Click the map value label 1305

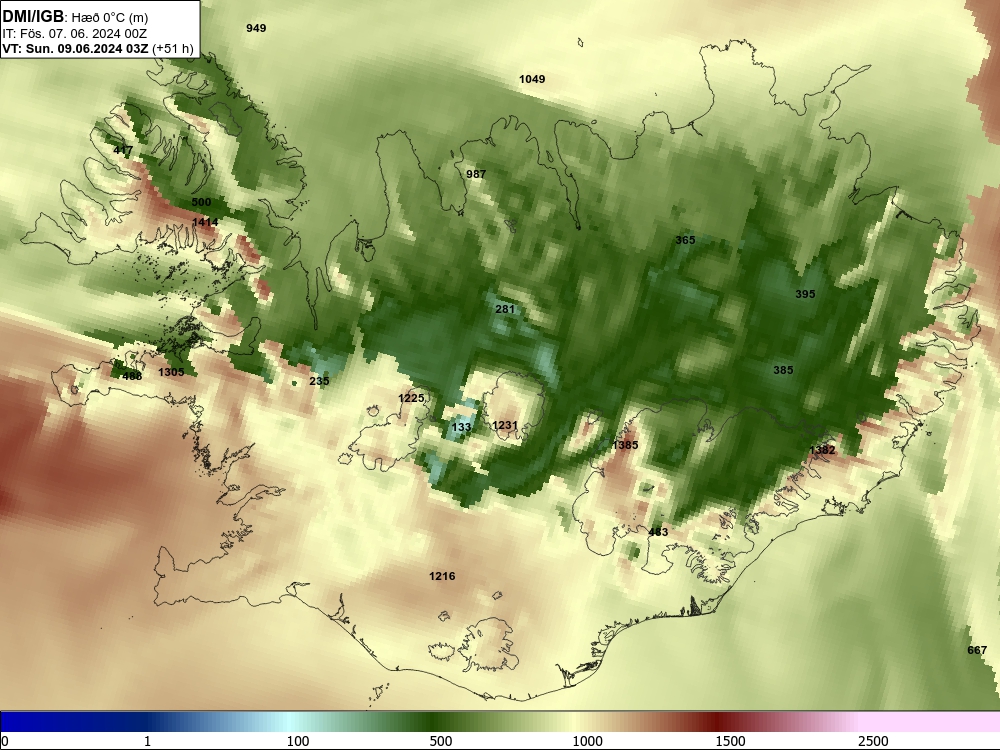point(171,372)
